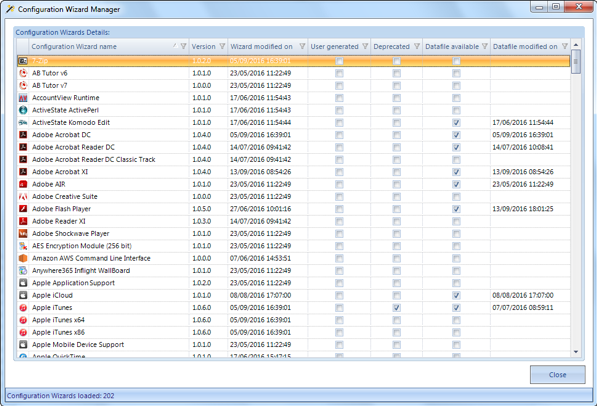Toggle Deprecated checkbox for Adobe AIR
Screen dimensions: 597x406
click(x=396, y=184)
